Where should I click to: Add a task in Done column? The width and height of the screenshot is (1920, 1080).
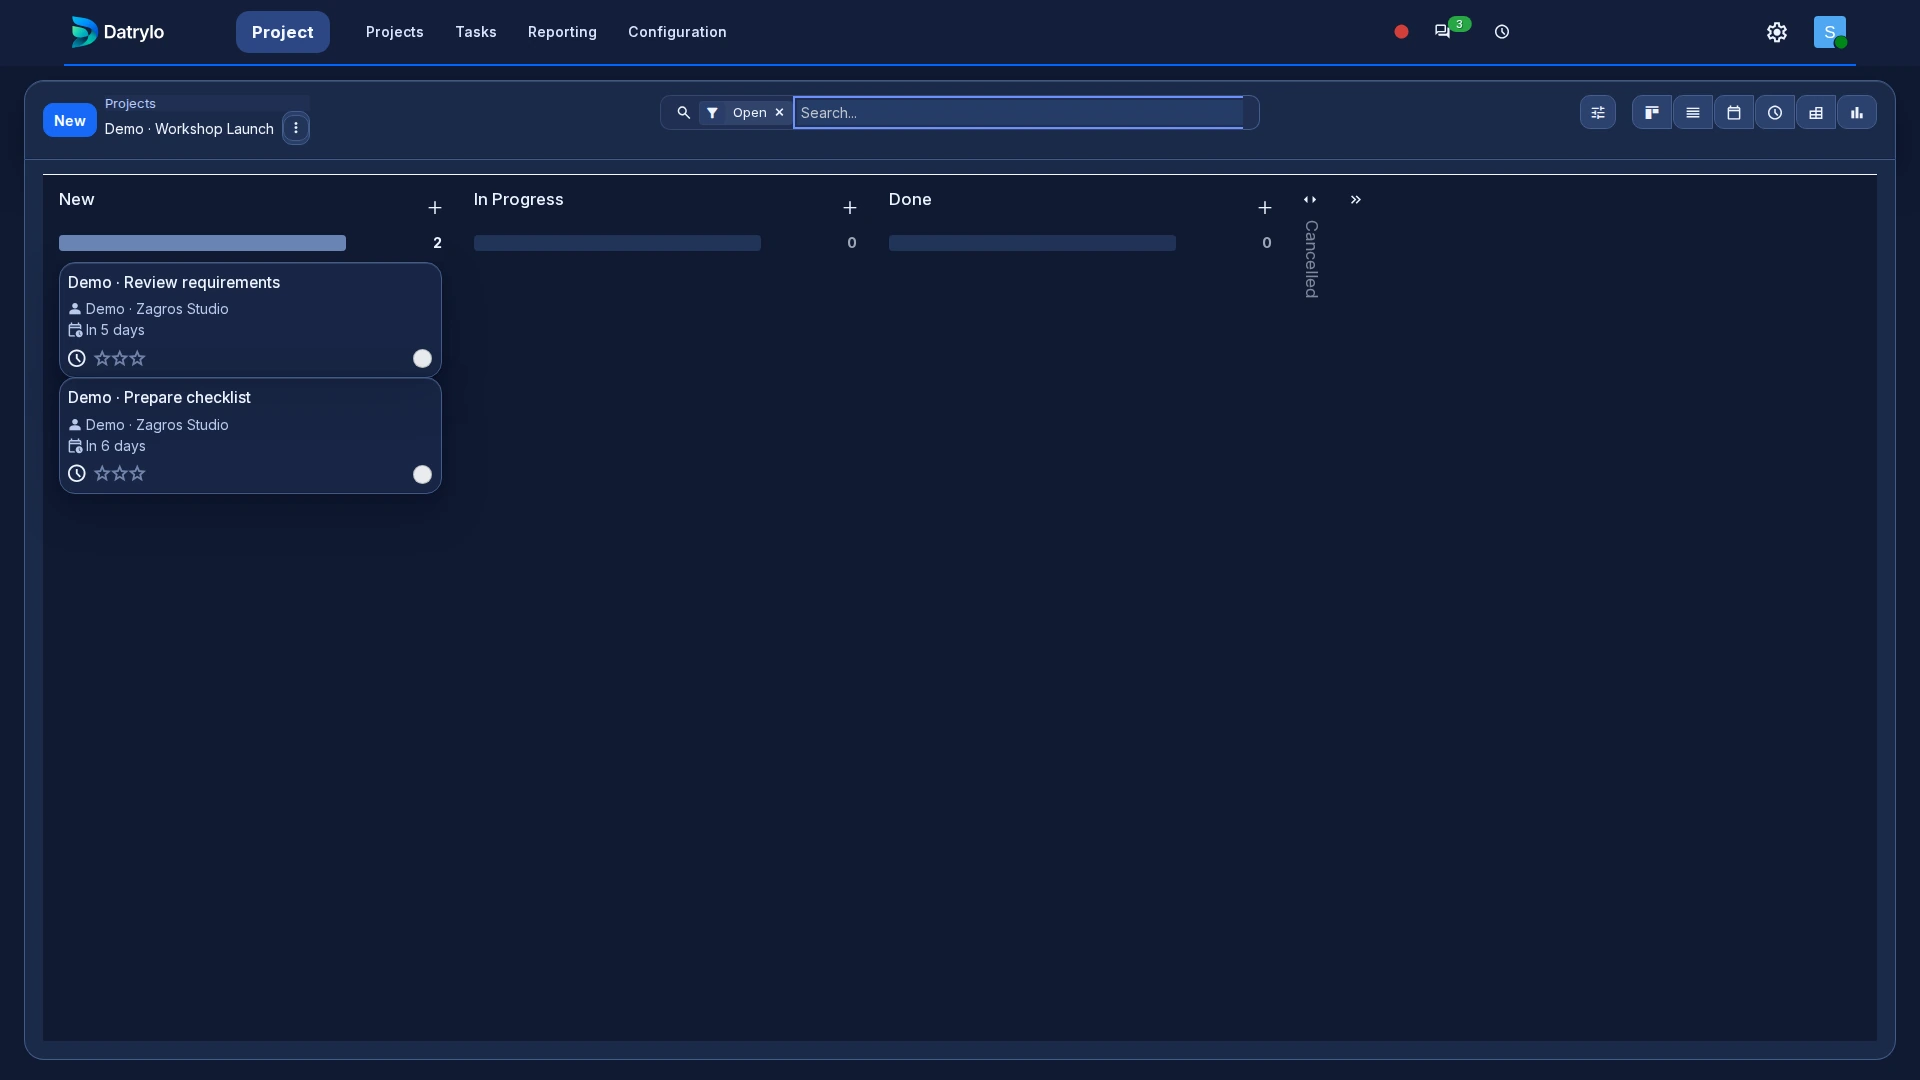[1265, 208]
